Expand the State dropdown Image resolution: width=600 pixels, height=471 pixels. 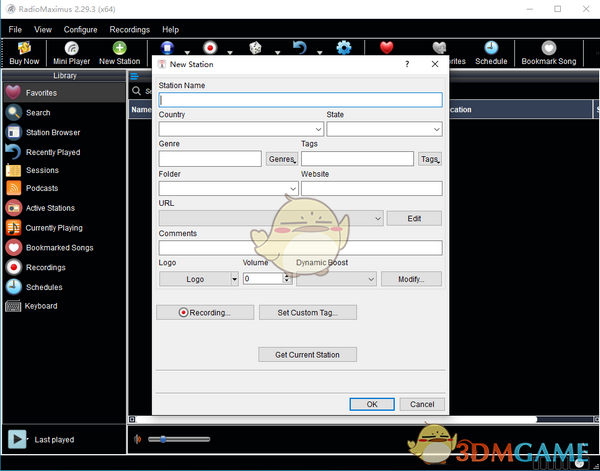(x=436, y=129)
